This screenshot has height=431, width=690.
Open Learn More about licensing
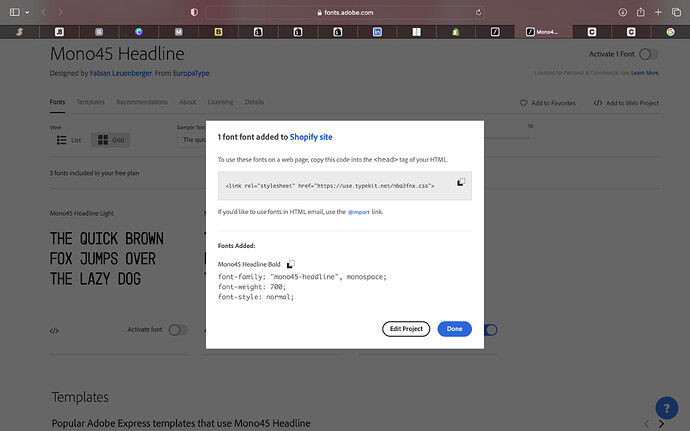(x=645, y=73)
